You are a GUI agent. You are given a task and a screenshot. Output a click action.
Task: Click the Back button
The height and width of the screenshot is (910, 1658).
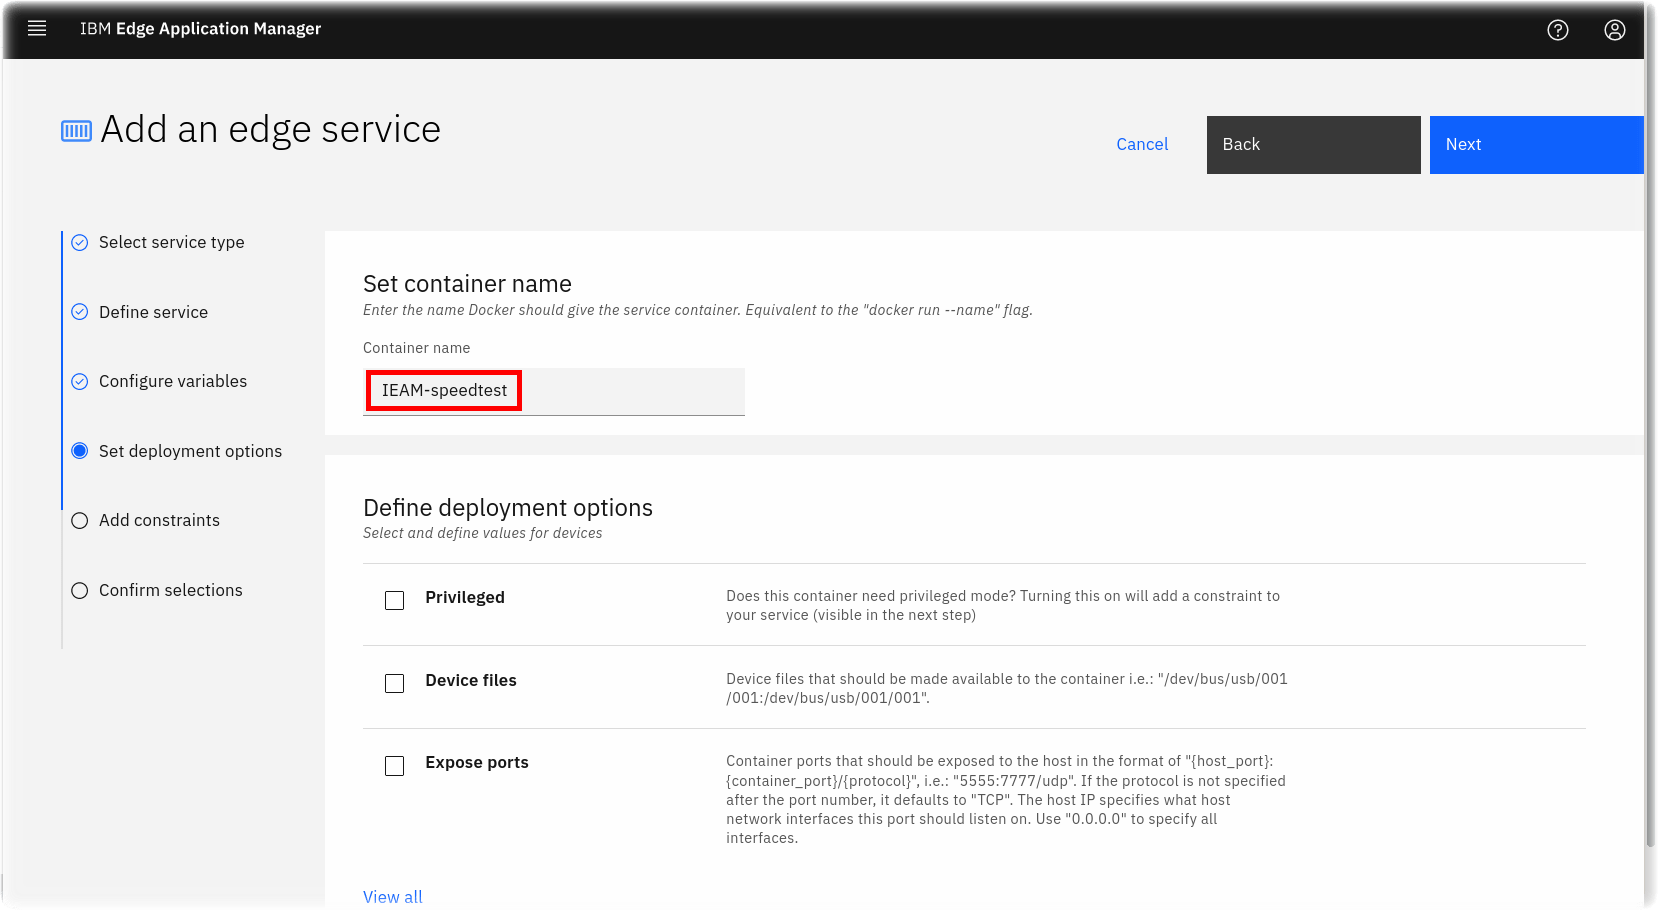(x=1313, y=145)
